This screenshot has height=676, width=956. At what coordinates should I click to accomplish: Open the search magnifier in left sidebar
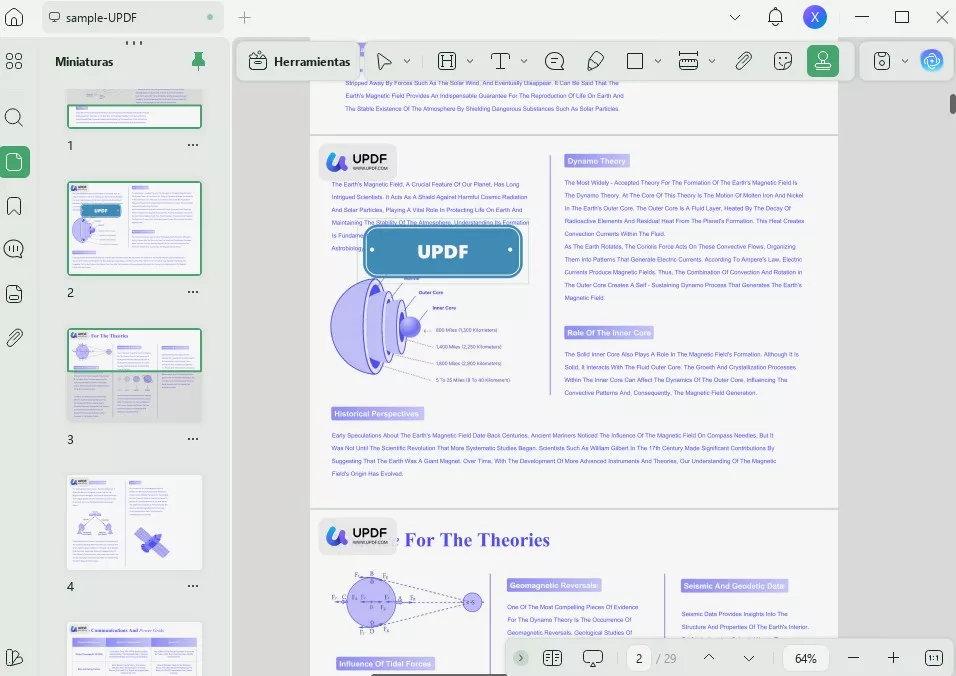click(14, 117)
